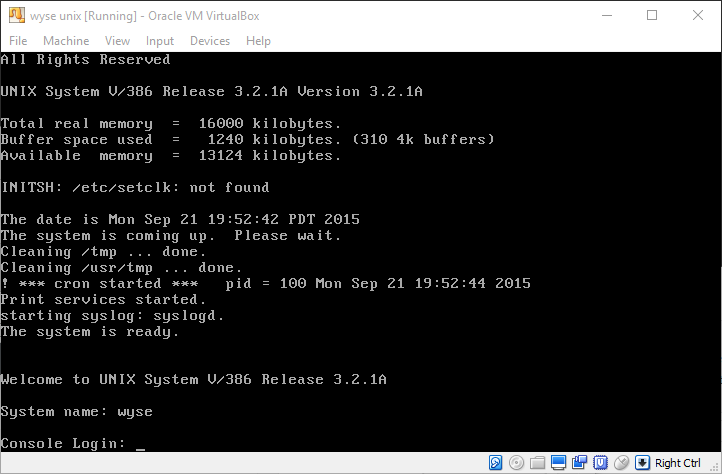Click the window resize grip corner
Image resolution: width=722 pixels, height=474 pixels.
(714, 467)
